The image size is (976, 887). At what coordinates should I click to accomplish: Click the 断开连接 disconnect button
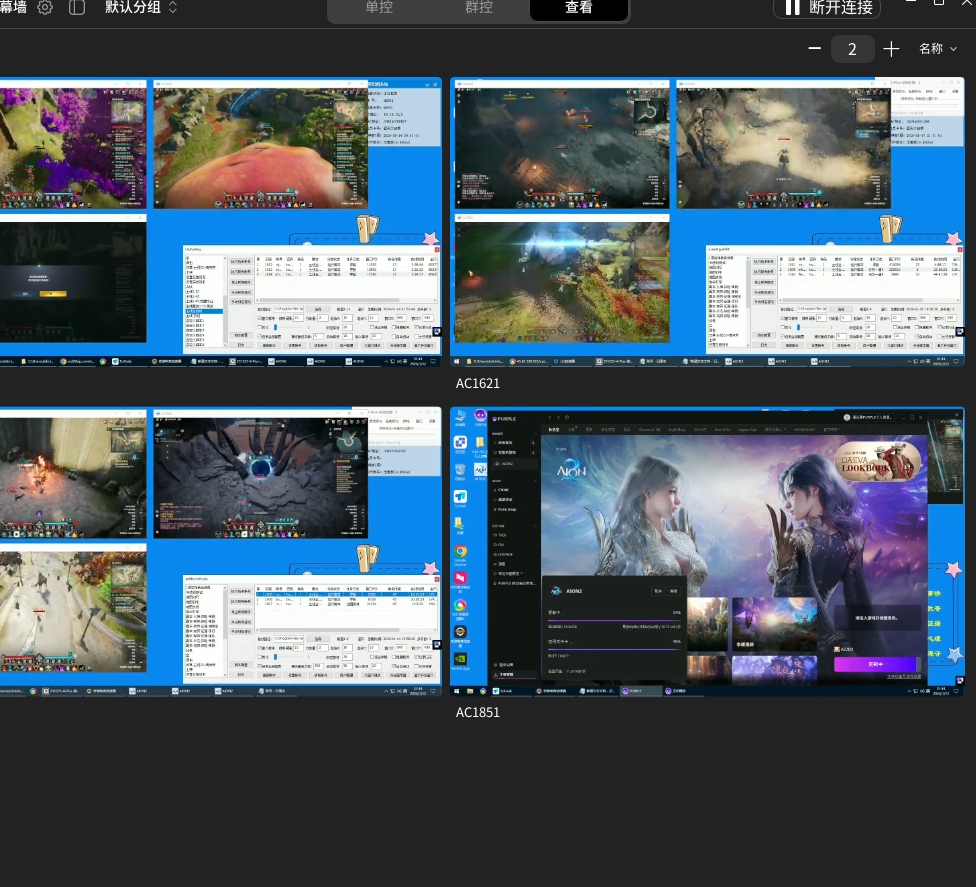point(828,8)
